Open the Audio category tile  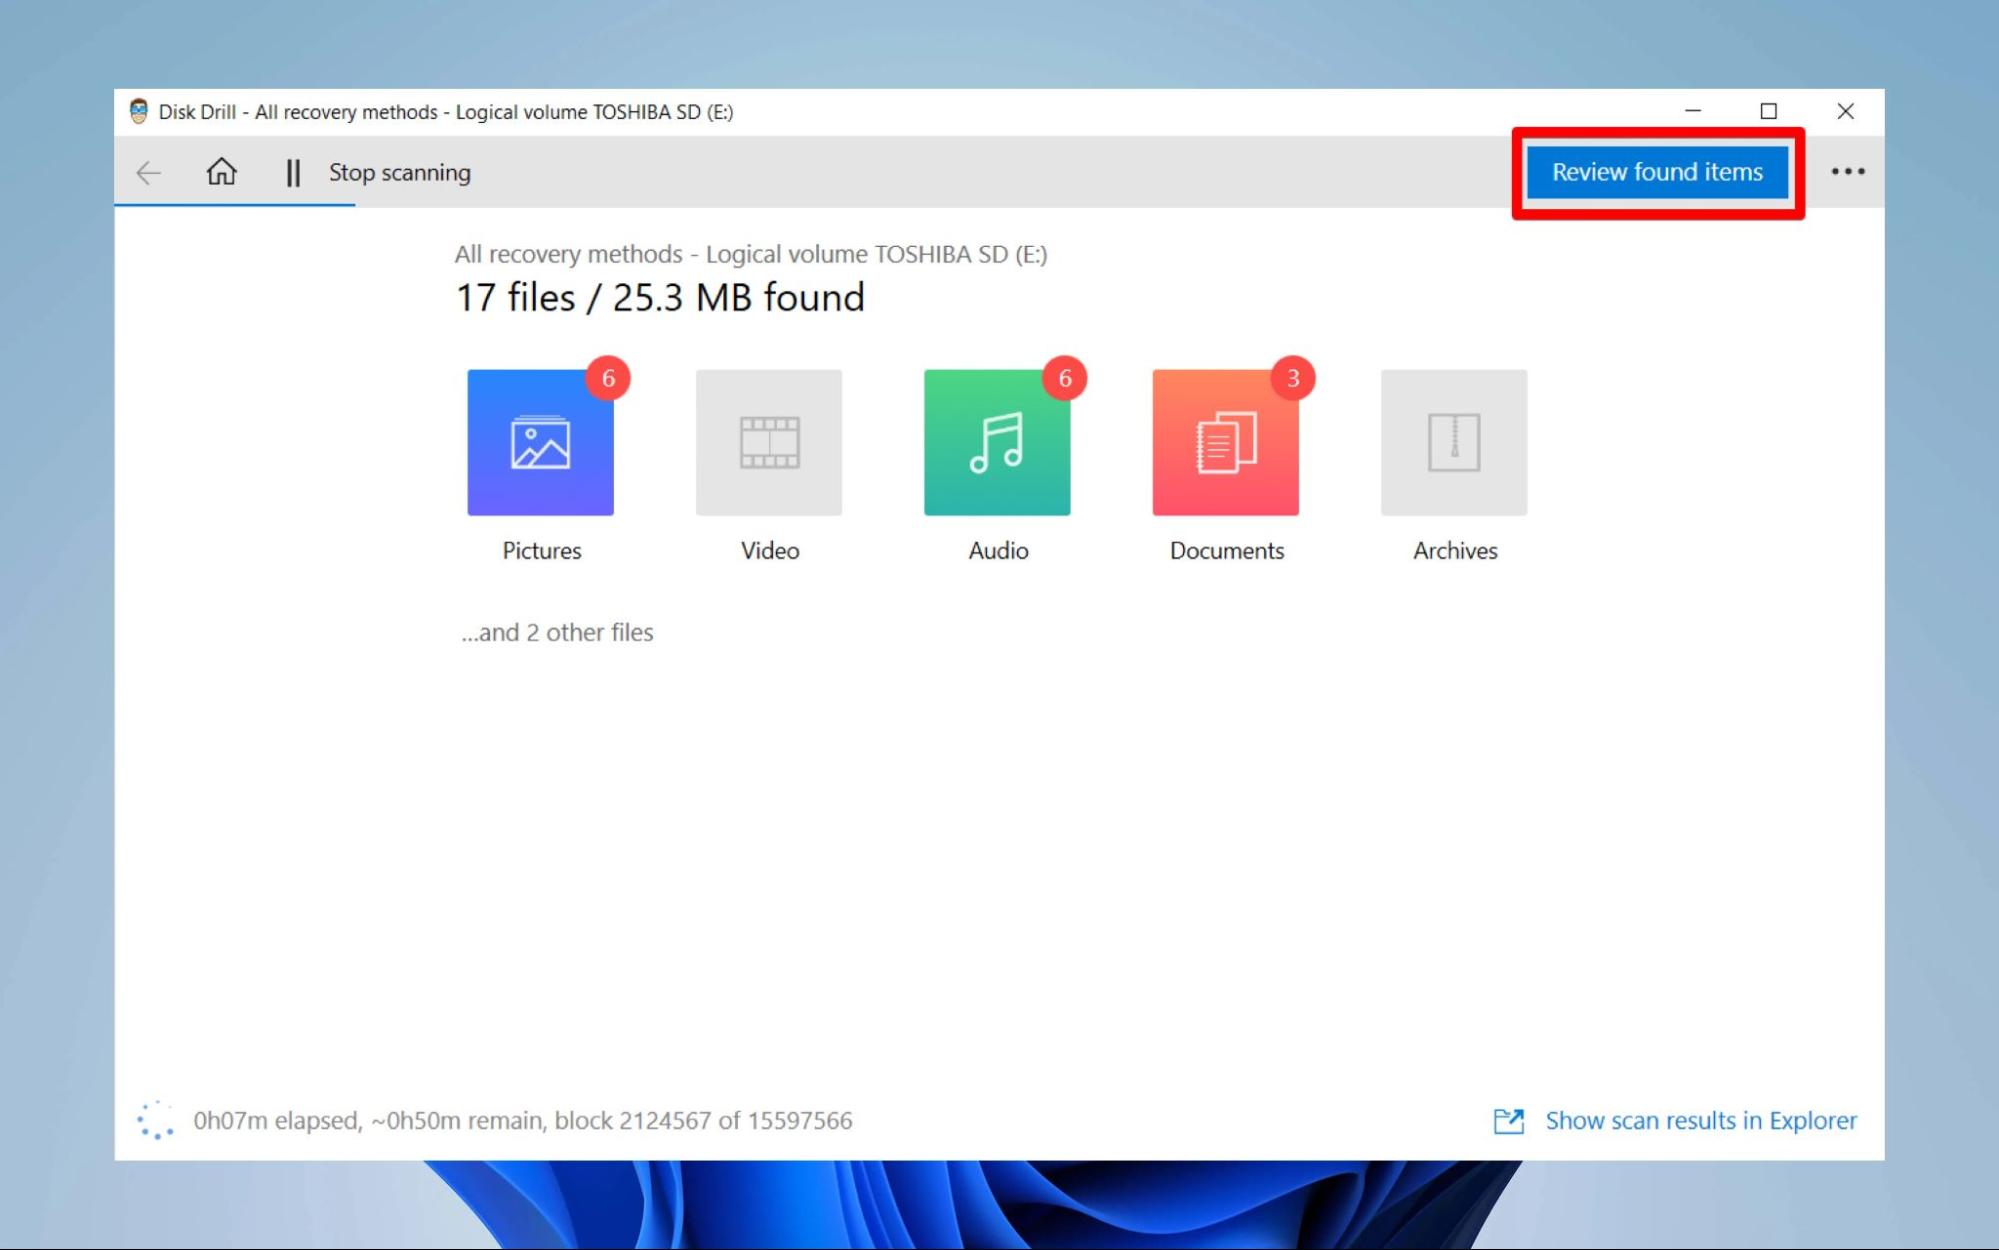997,442
